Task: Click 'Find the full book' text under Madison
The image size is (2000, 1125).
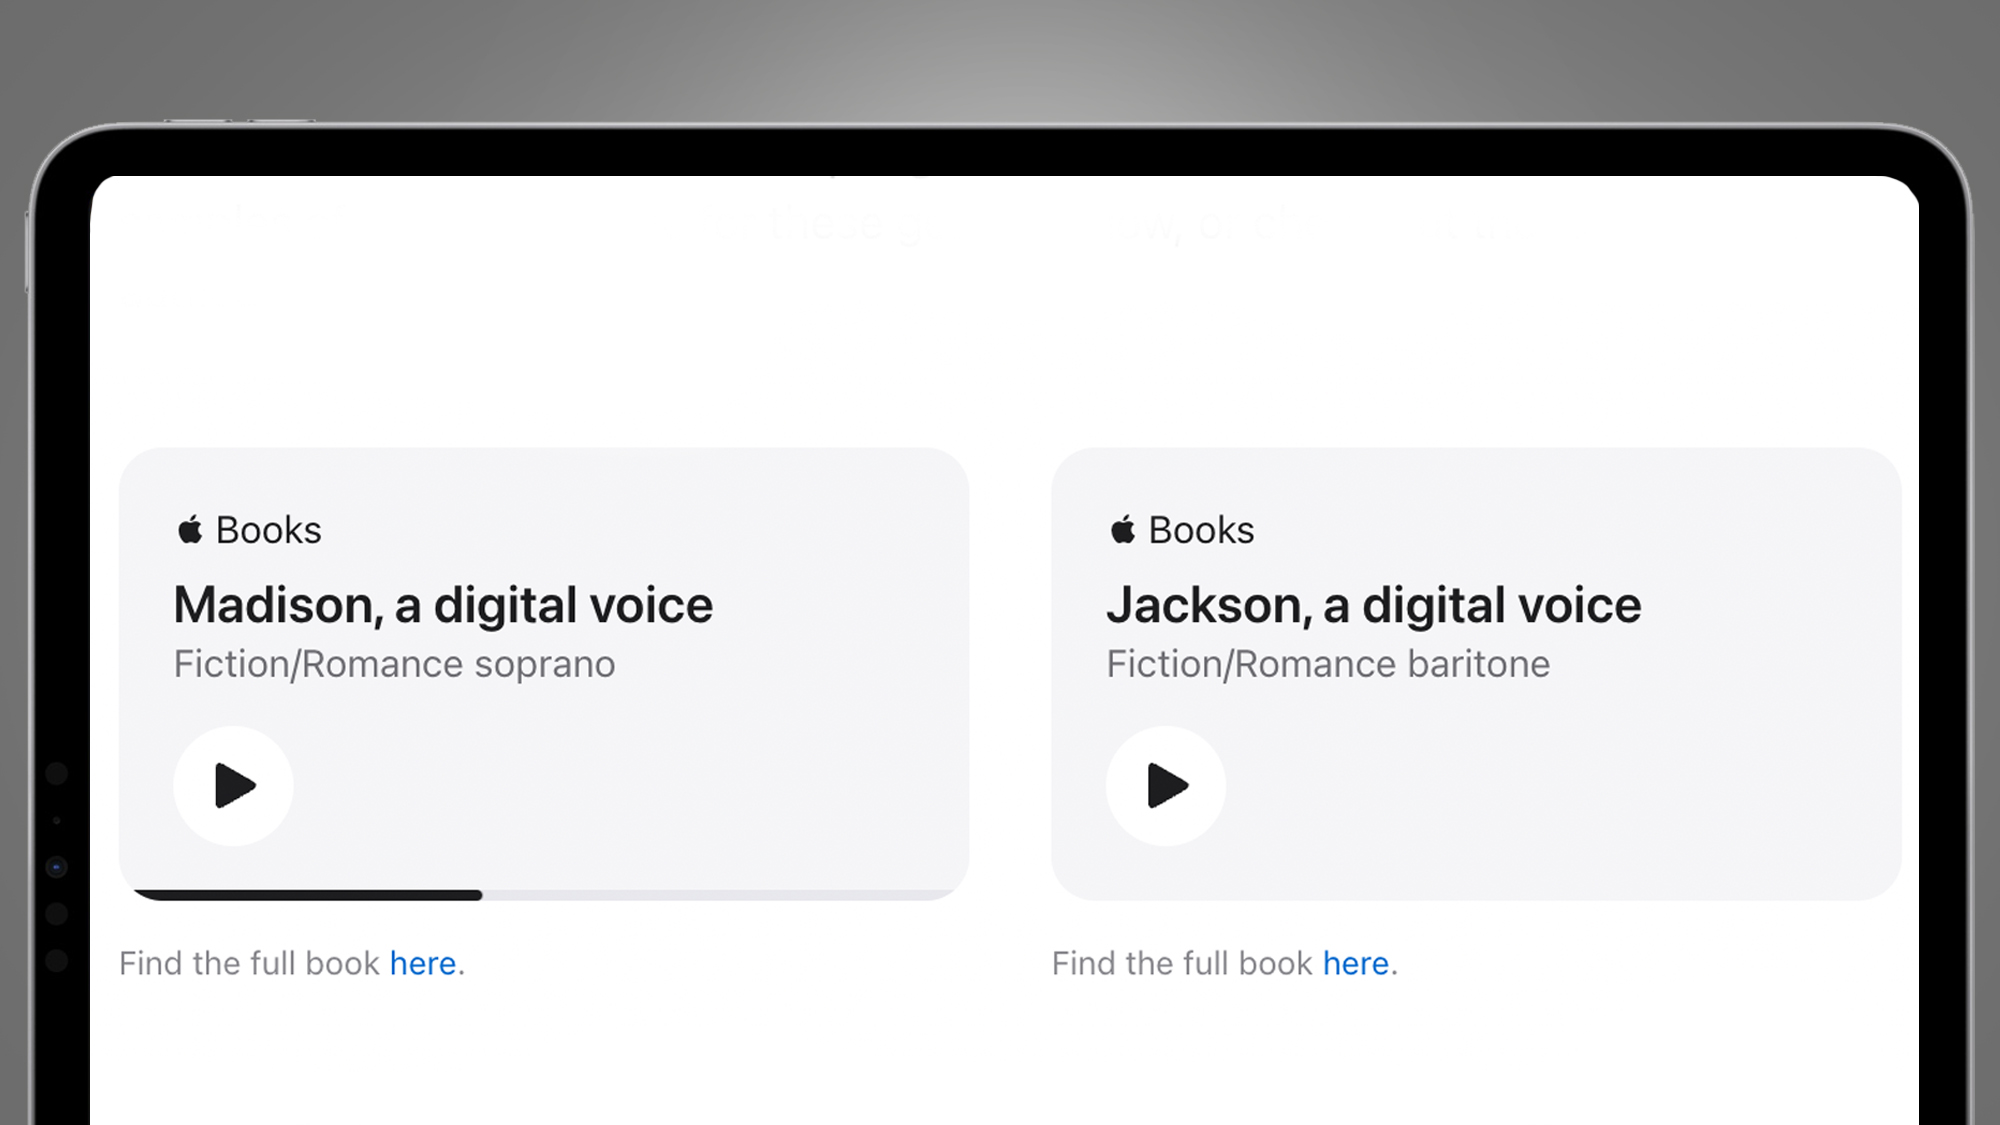Action: 249,963
